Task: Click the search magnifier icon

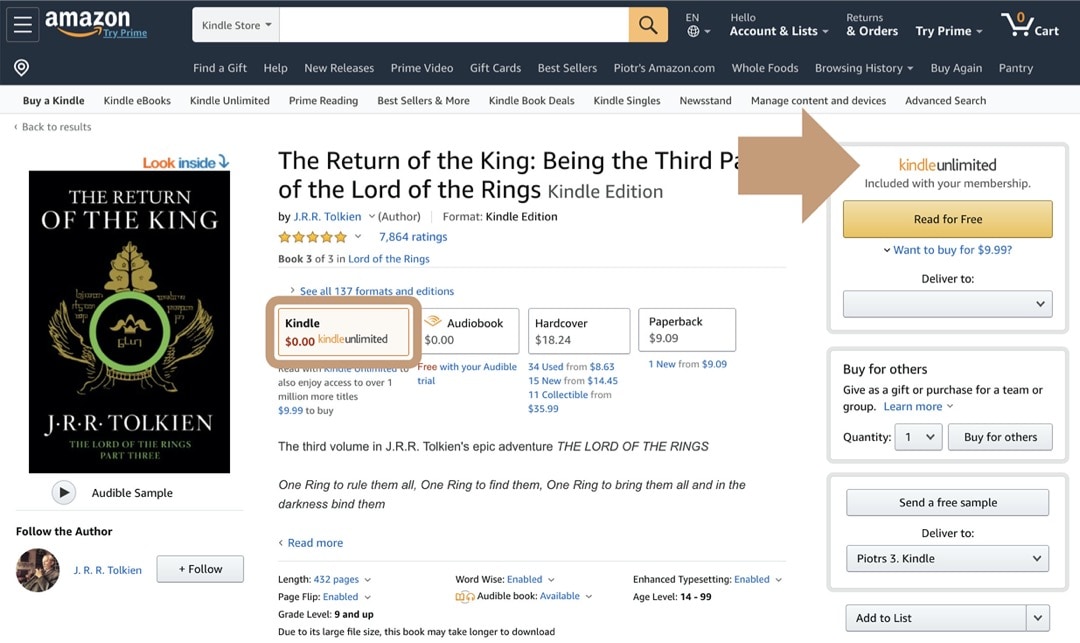Action: coord(647,24)
